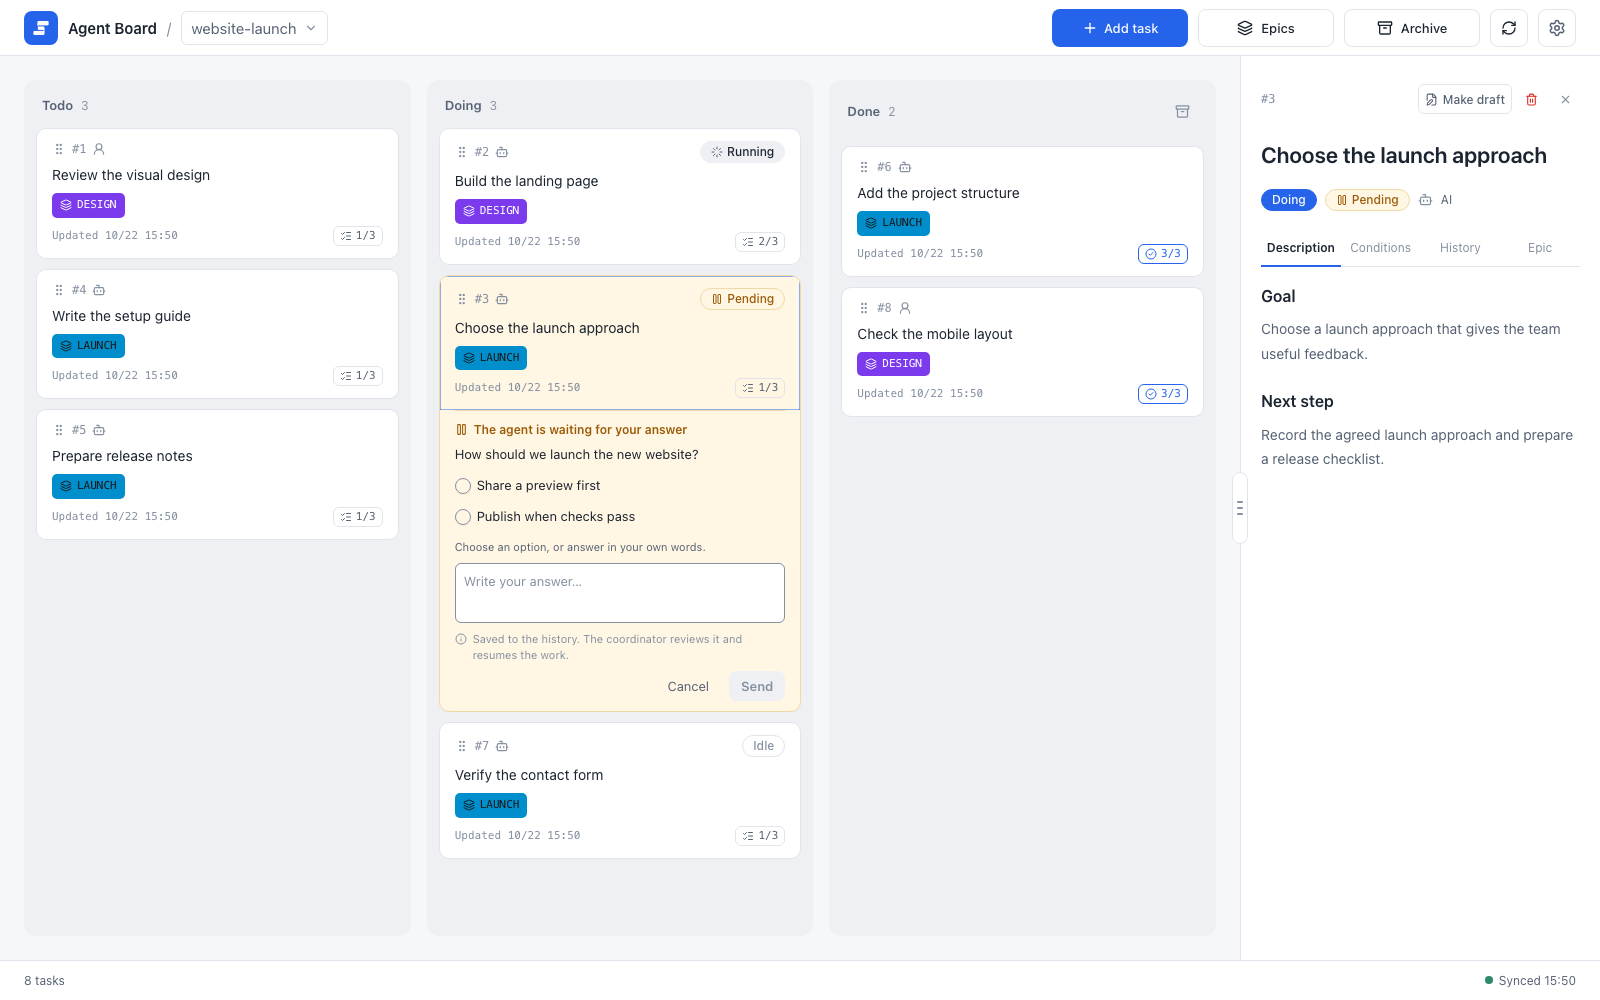Open settings via the gear icon
Image resolution: width=1600 pixels, height=1000 pixels.
click(x=1557, y=28)
